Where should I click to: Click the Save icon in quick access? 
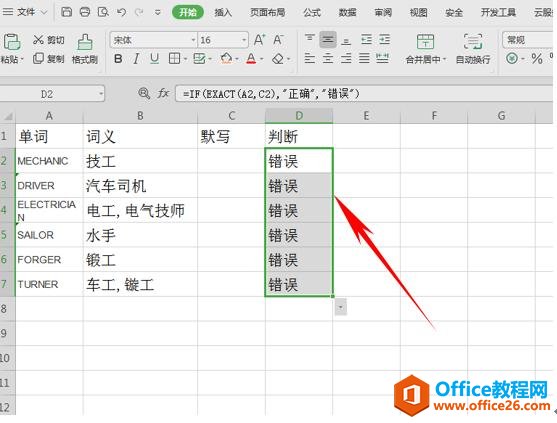point(66,12)
